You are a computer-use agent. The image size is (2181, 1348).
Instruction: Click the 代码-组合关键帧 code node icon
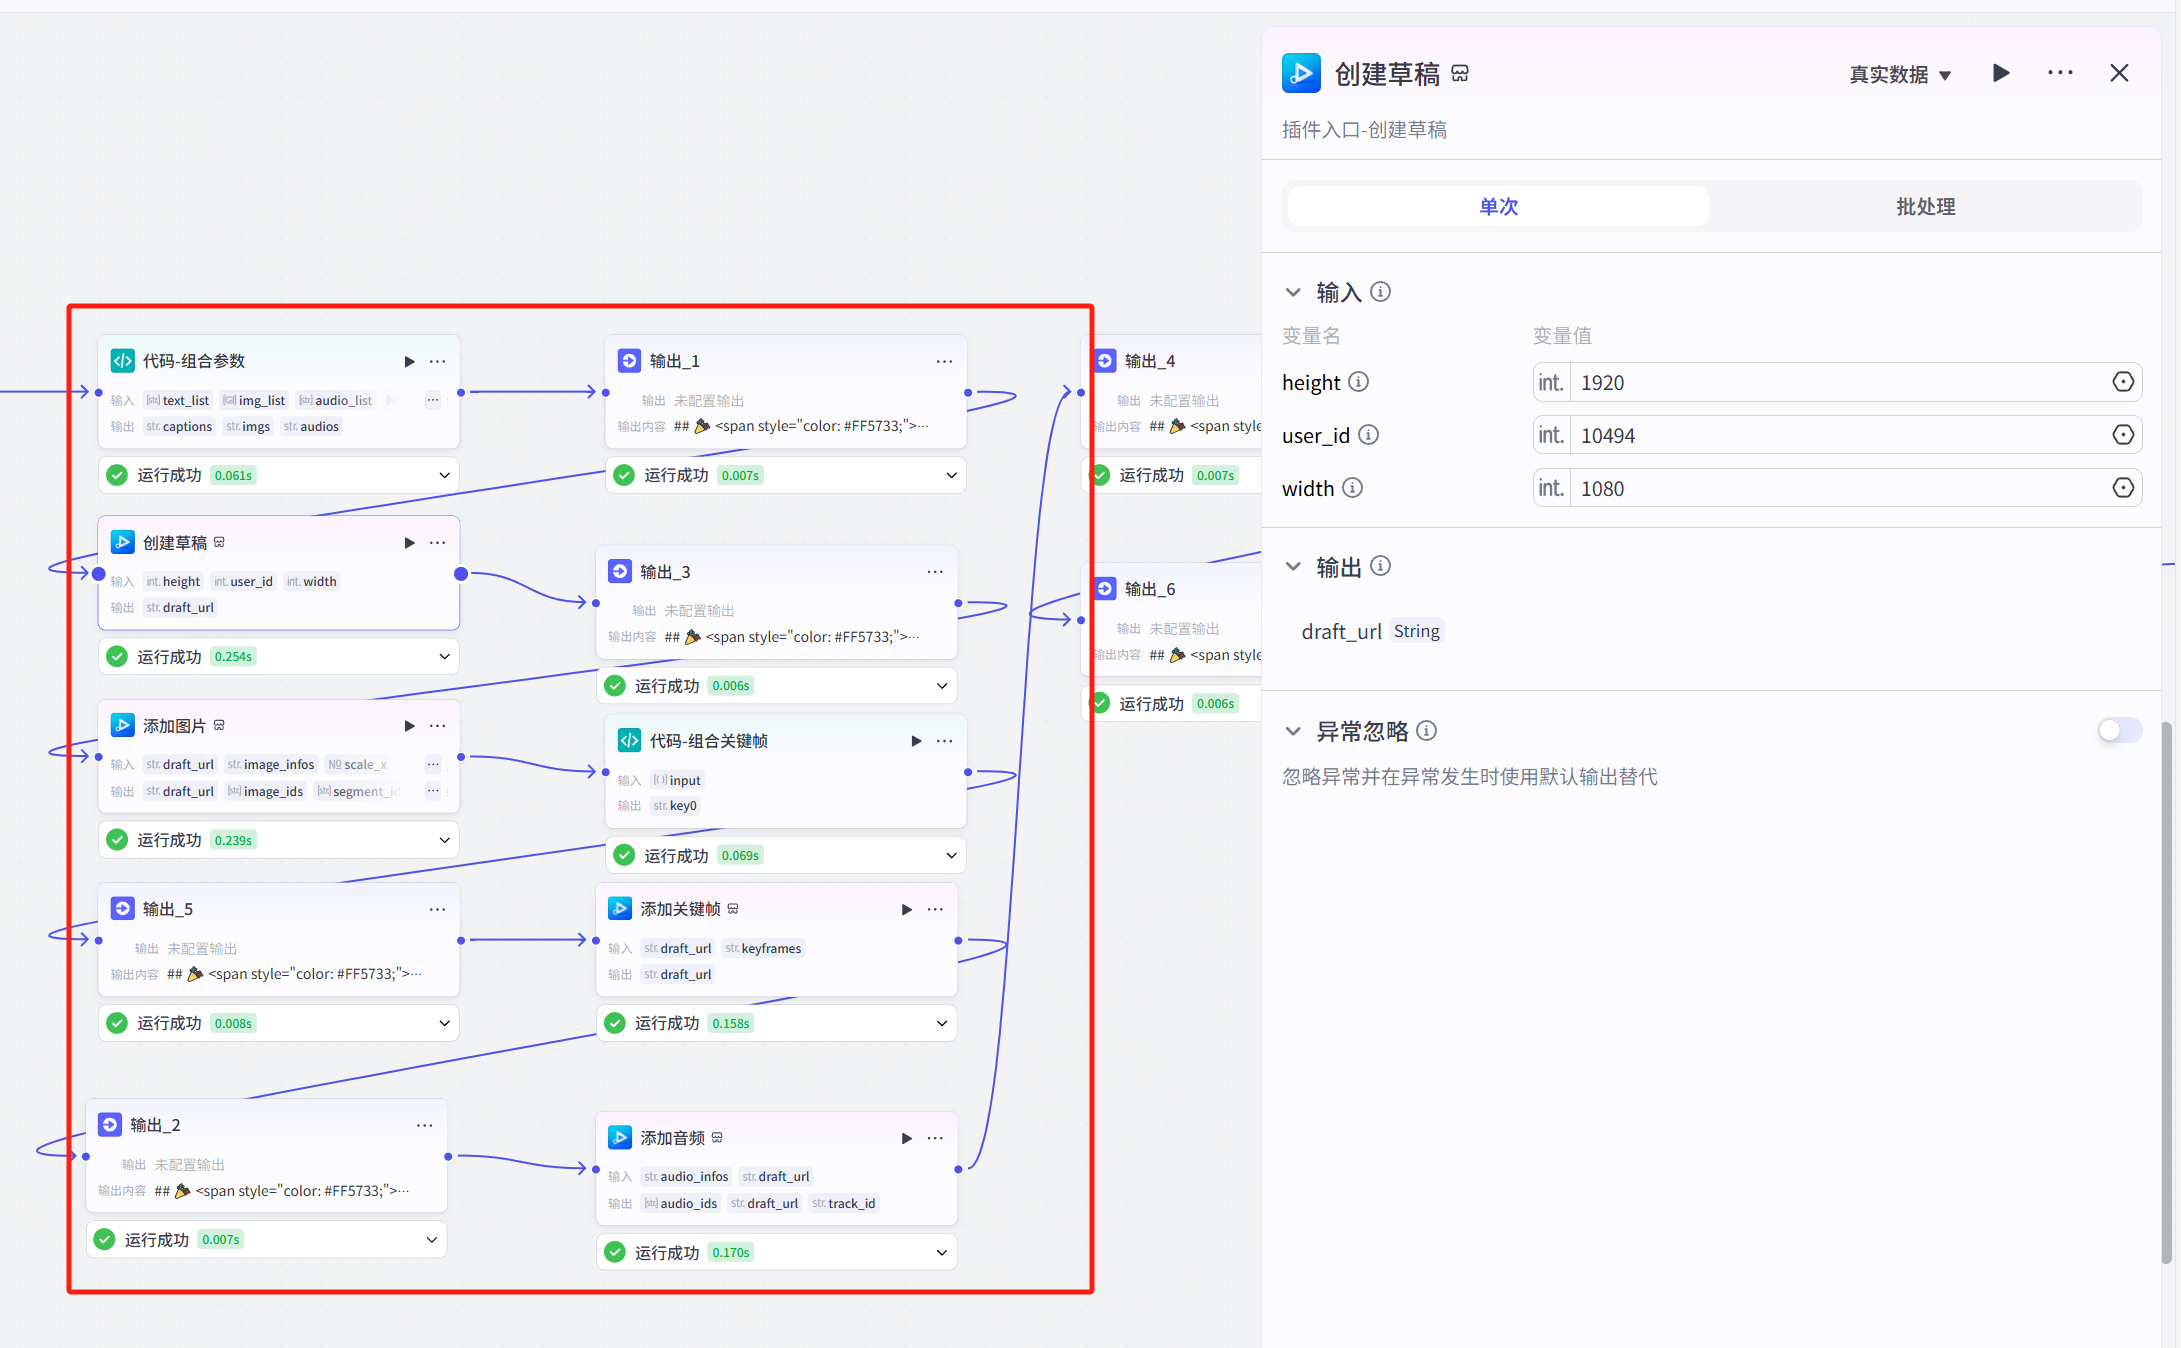tap(629, 741)
